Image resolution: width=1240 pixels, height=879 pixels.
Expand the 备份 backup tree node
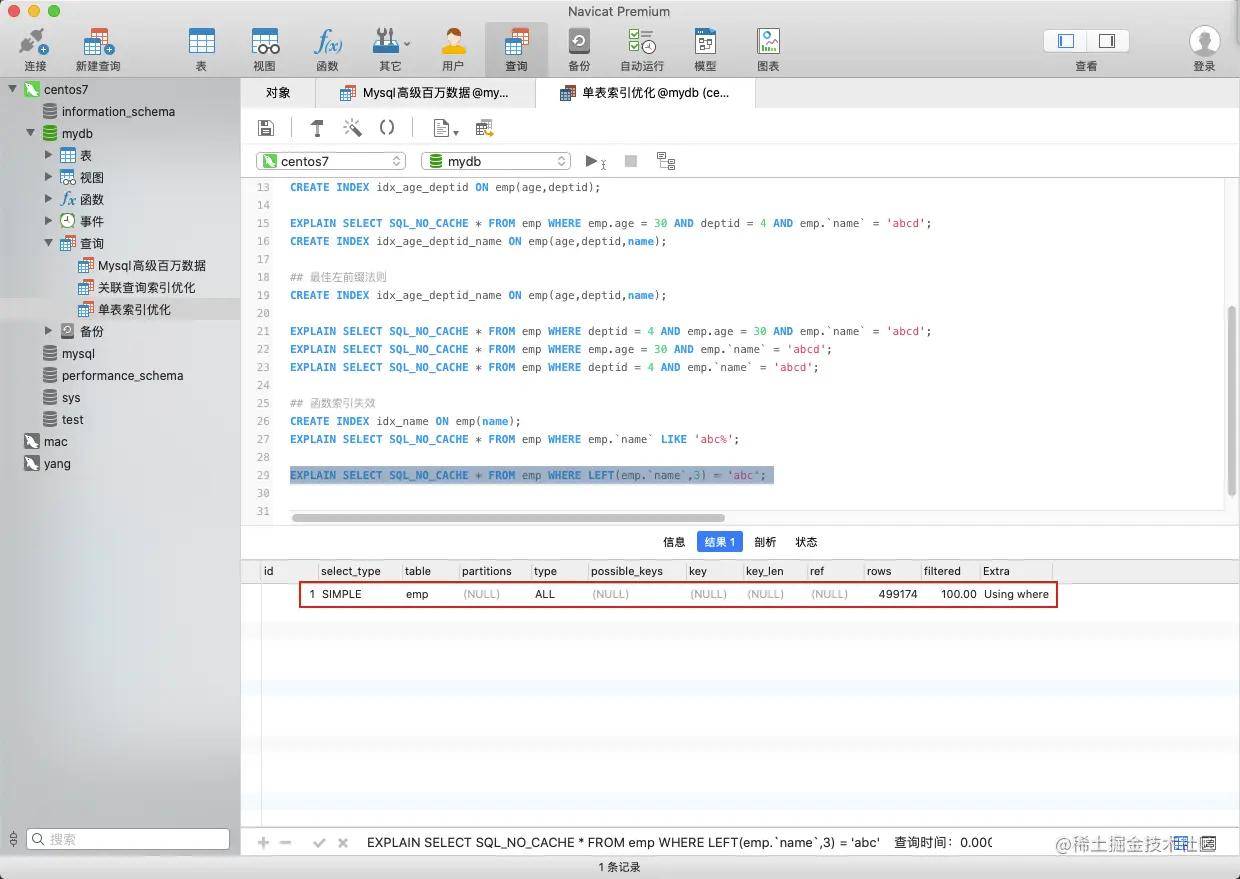click(x=49, y=331)
